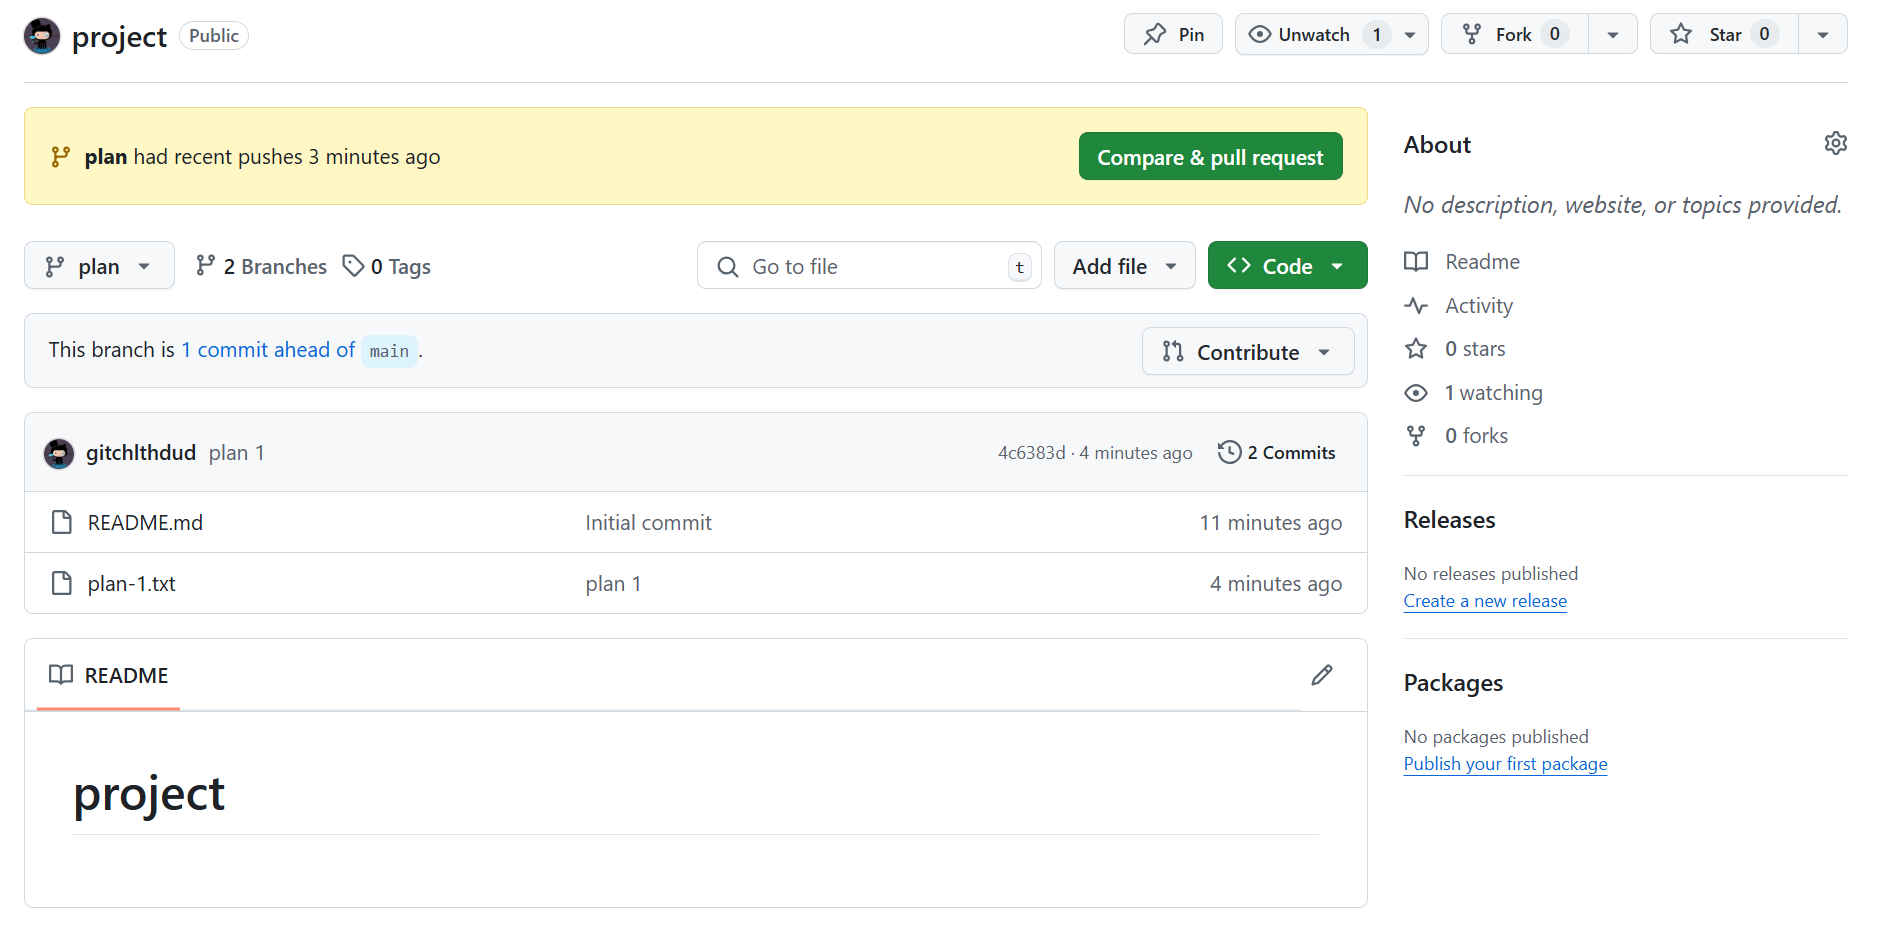Click the project heading in README content
The image size is (1878, 942).
149,795
